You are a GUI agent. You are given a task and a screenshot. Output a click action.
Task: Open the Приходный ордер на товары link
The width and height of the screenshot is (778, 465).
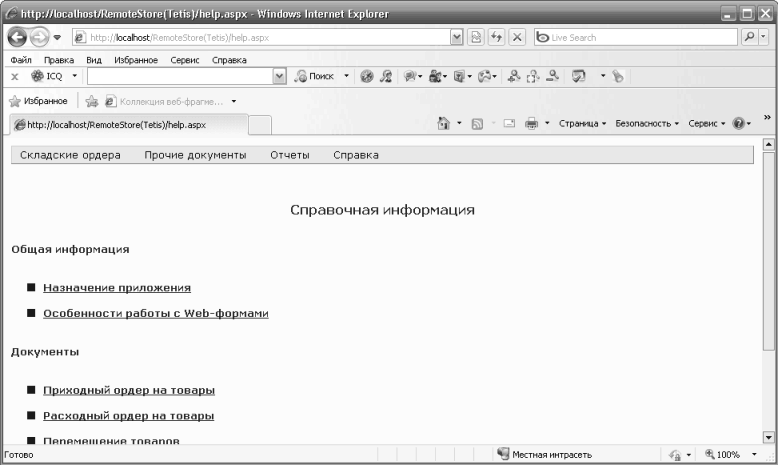click(x=129, y=391)
